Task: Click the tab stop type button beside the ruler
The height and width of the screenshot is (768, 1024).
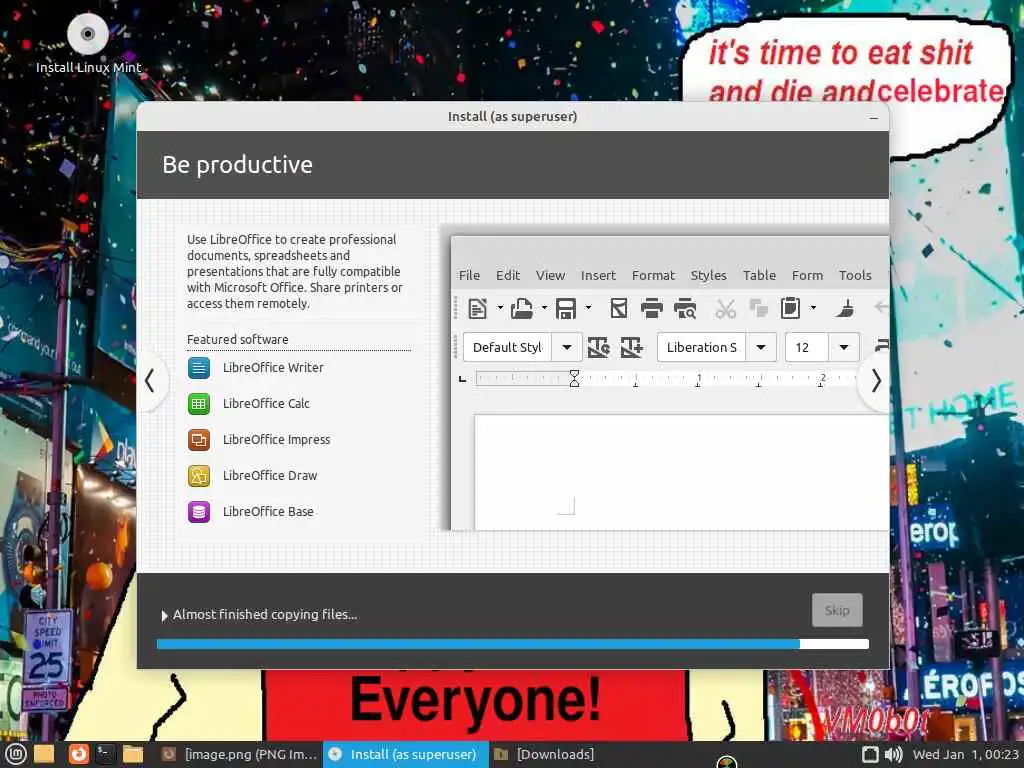Action: pos(462,379)
